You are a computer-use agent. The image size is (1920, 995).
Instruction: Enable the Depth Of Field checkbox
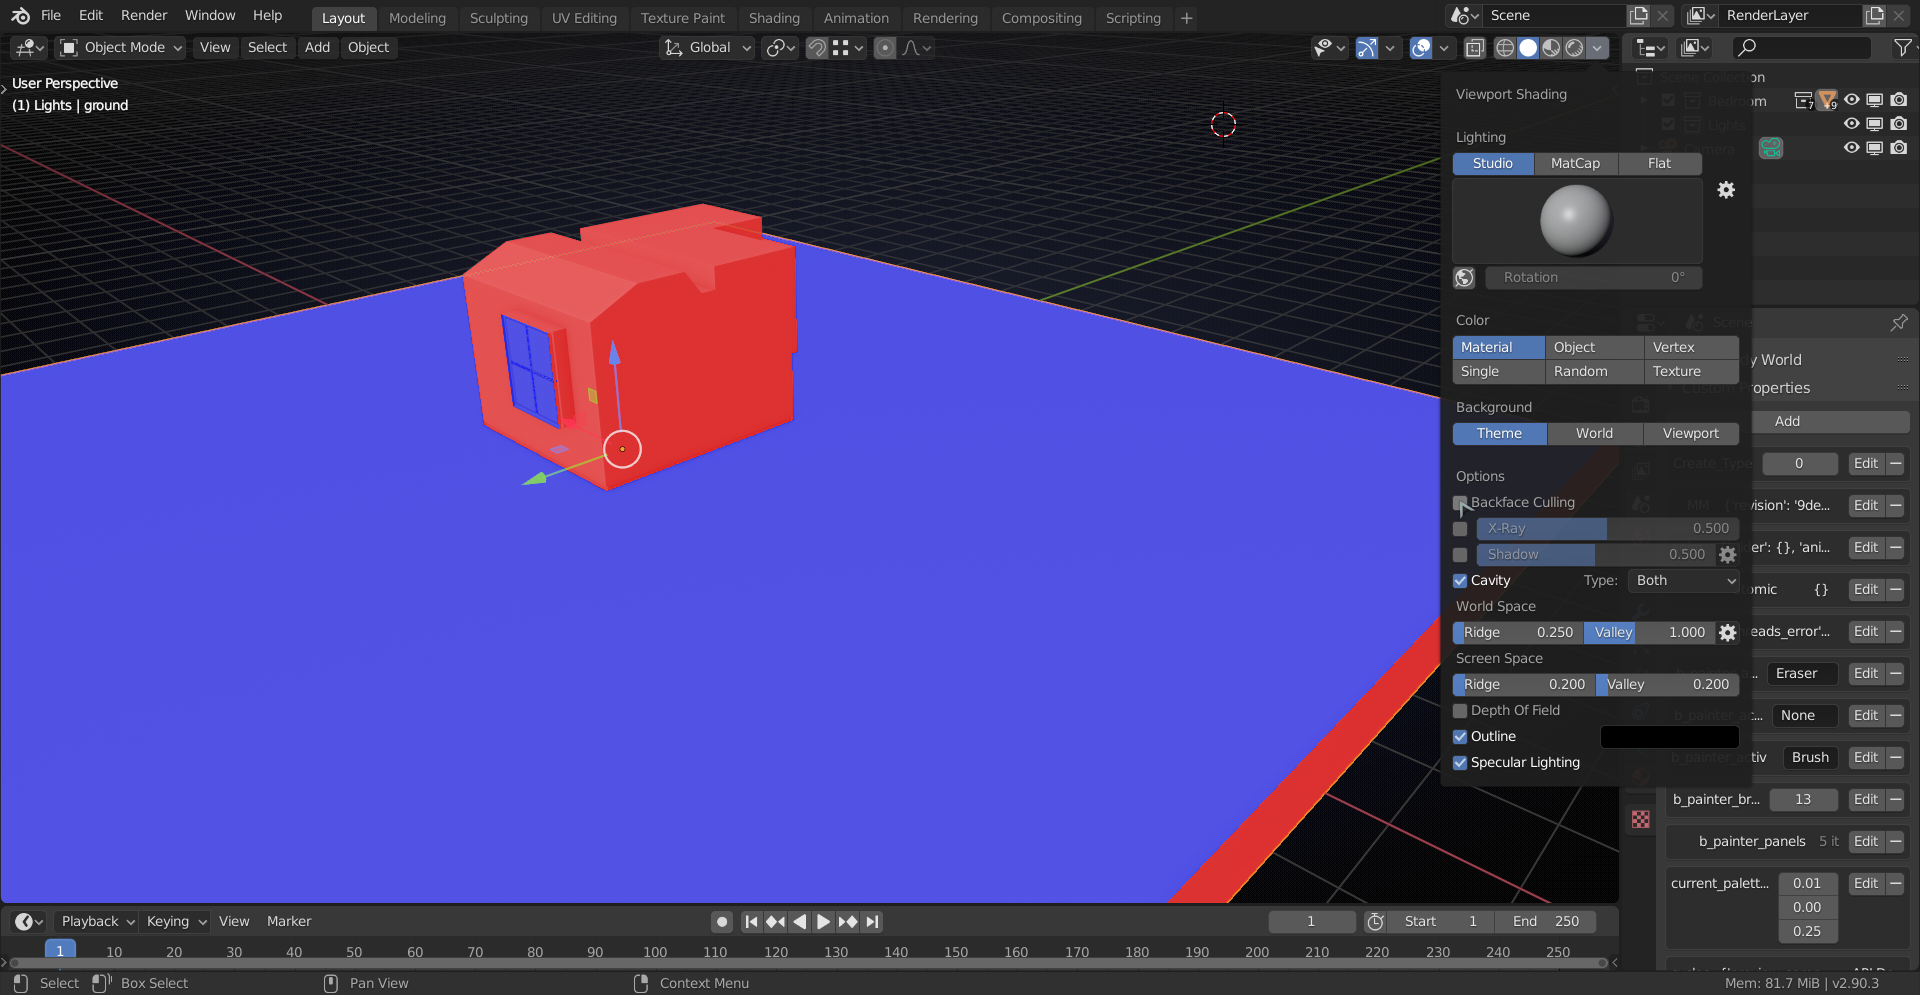click(1460, 711)
